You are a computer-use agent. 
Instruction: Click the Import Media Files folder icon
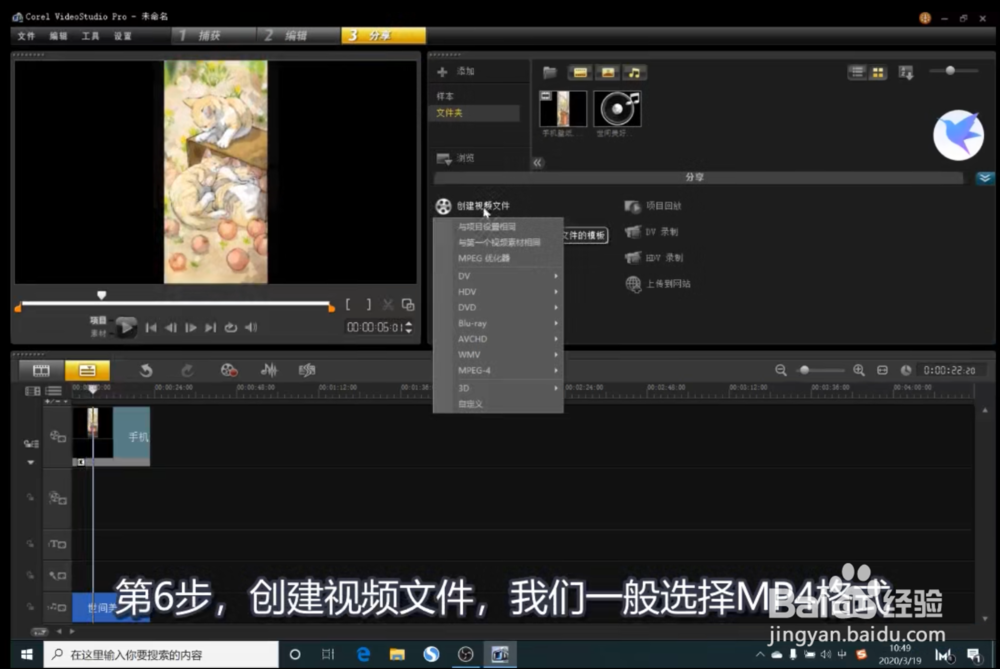point(550,73)
